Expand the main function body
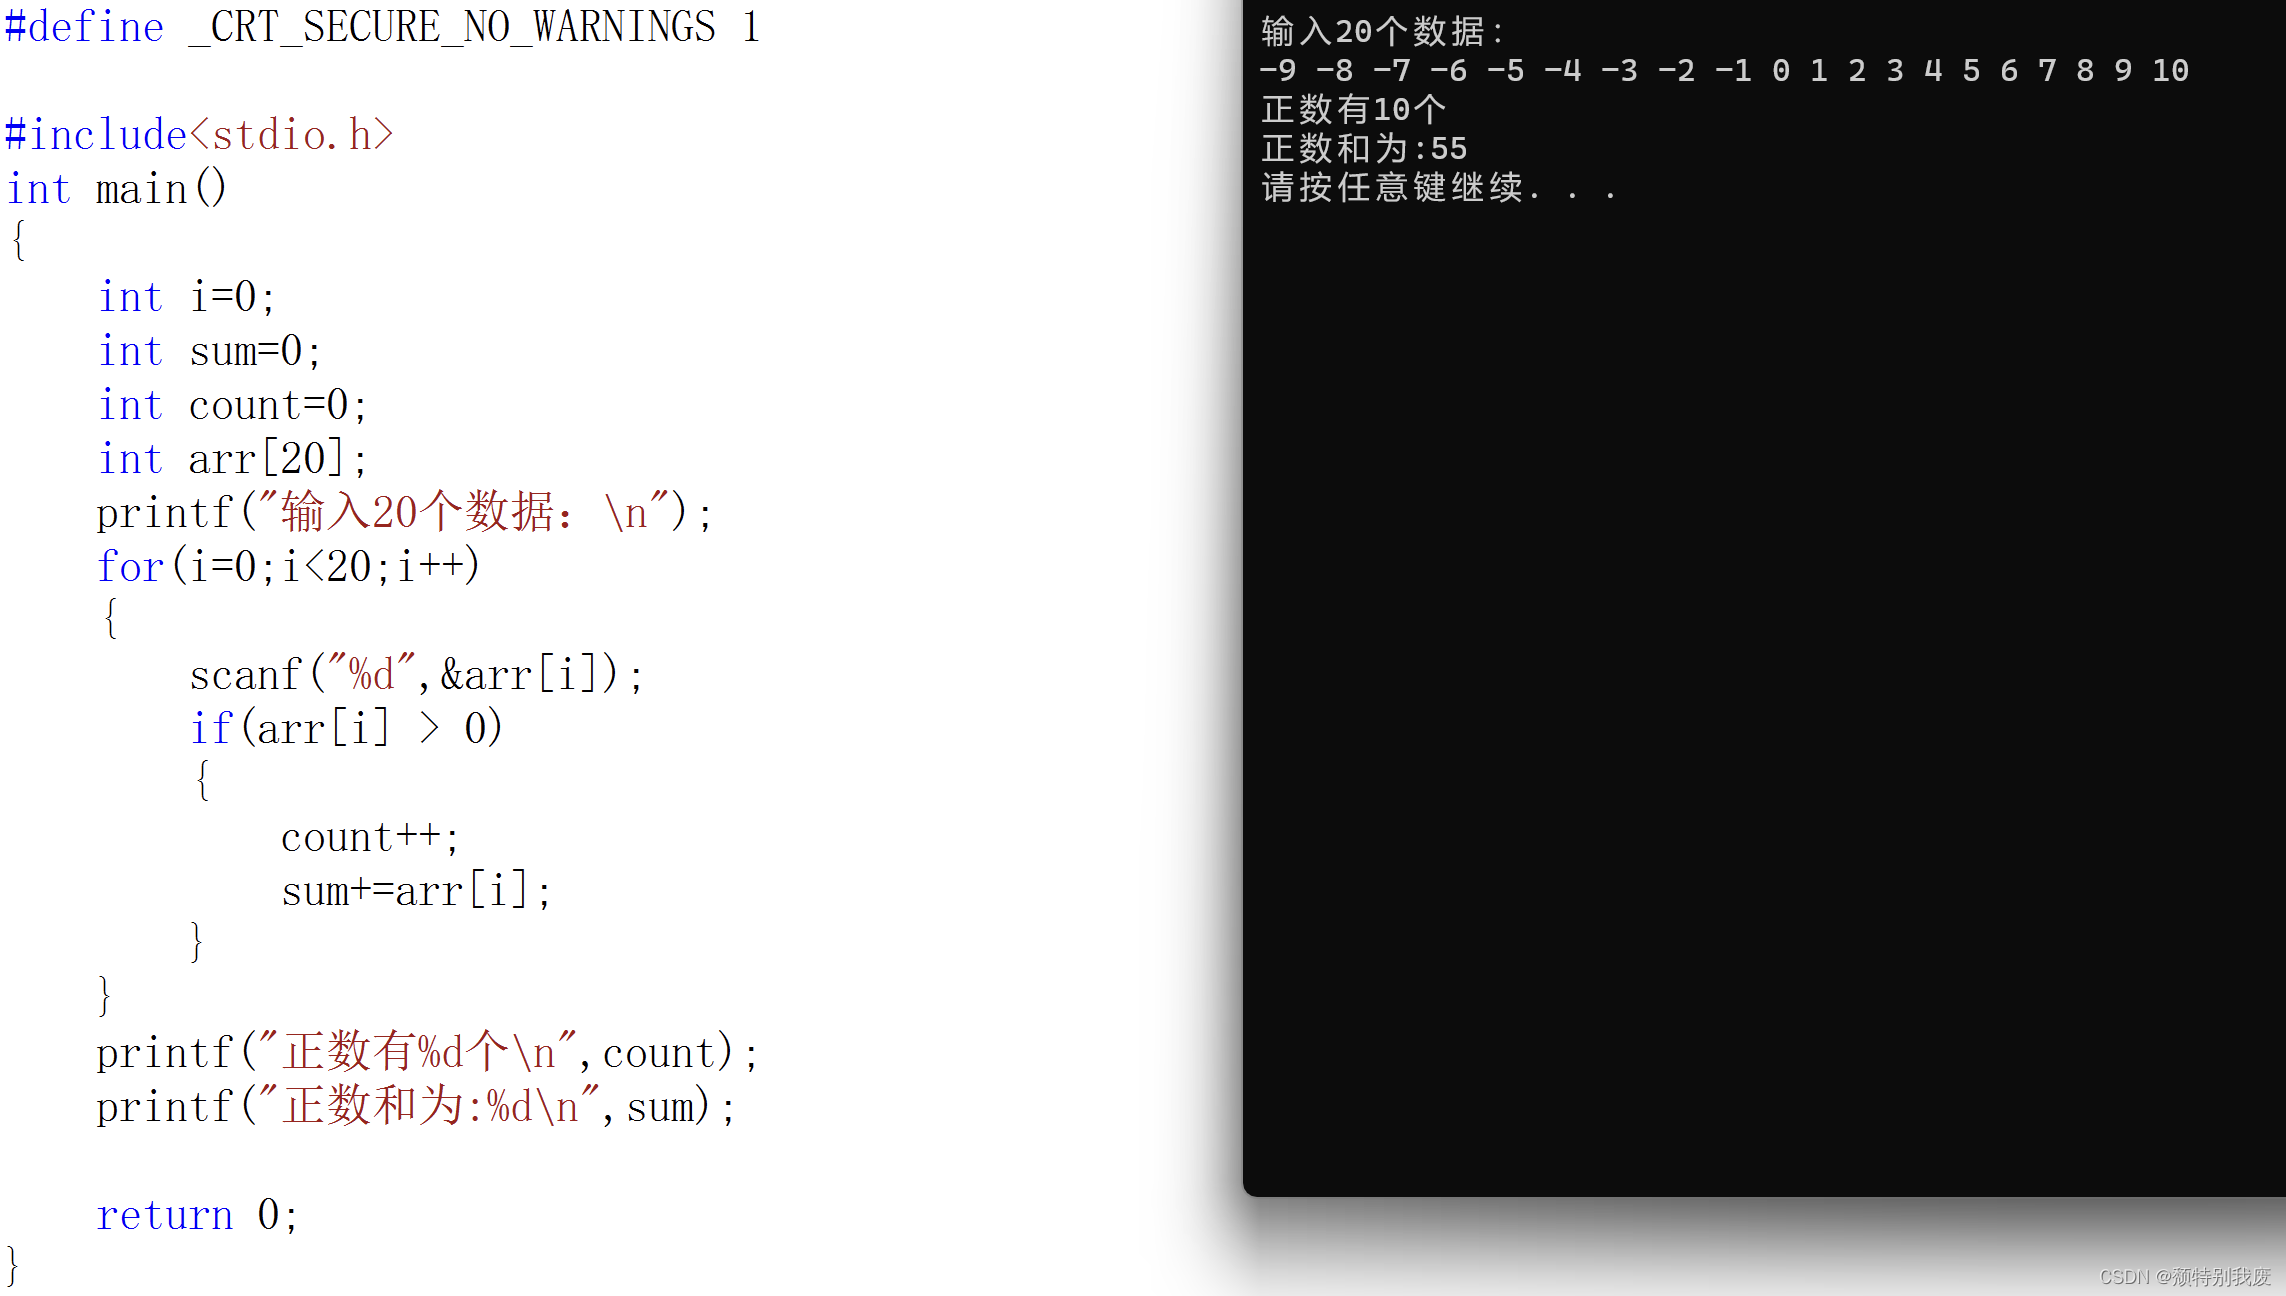The height and width of the screenshot is (1296, 2286). pos(22,242)
